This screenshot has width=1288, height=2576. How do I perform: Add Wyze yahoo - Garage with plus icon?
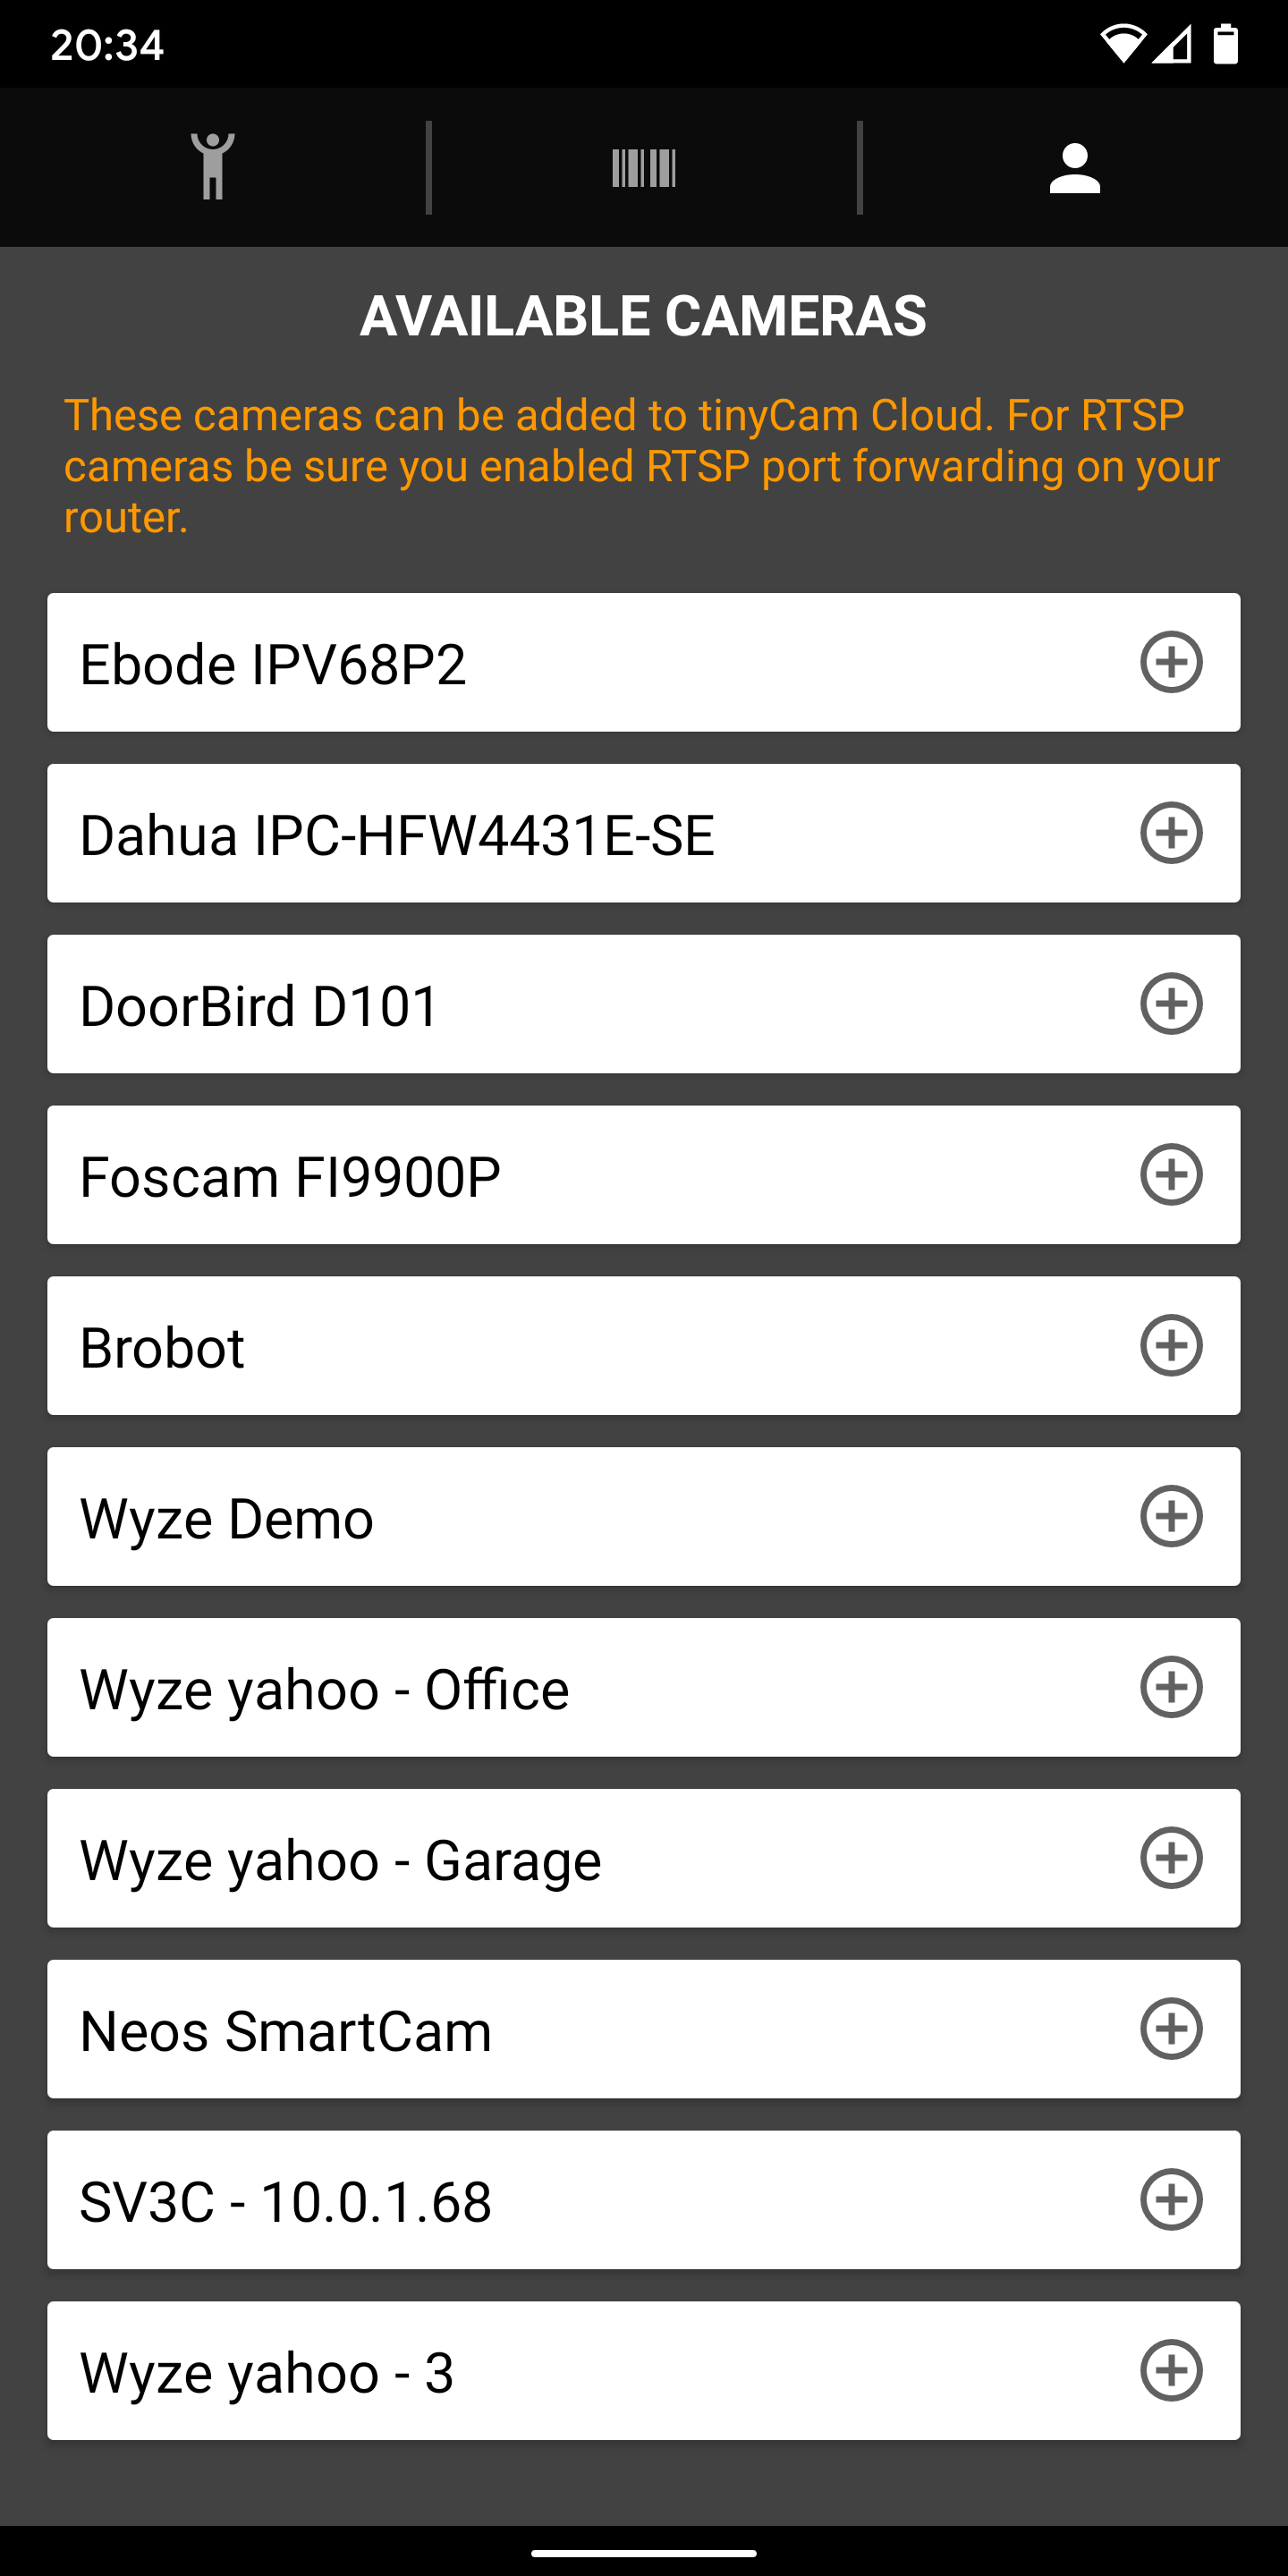1171,1859
